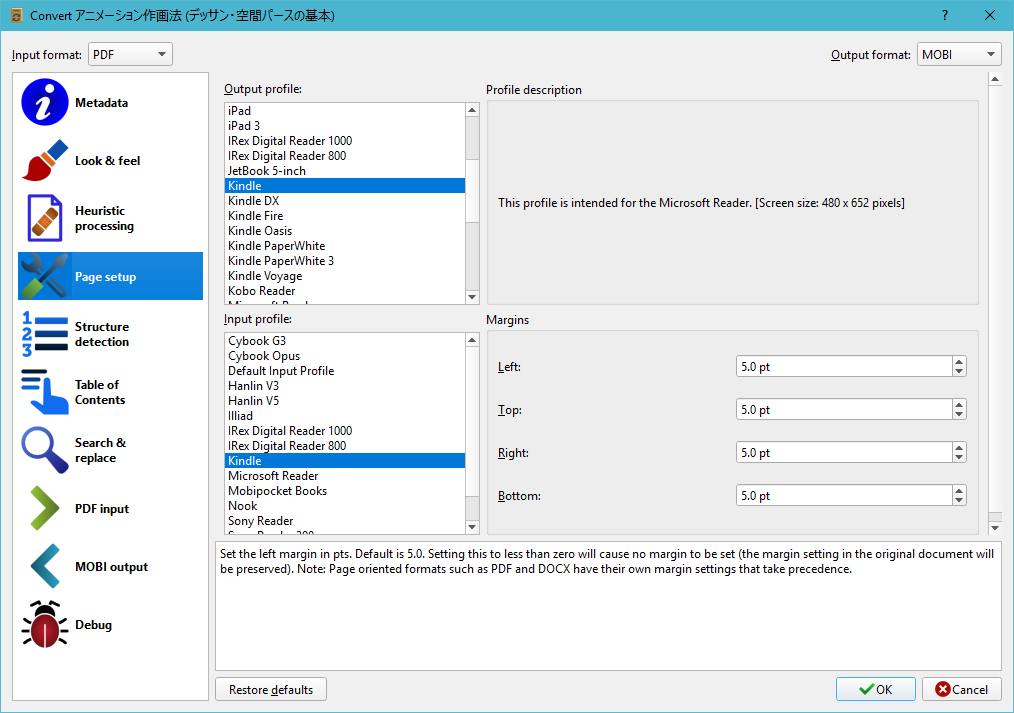Viewport: 1014px width, 713px height.
Task: Click the Table of Contents pointer icon
Action: pyautogui.click(x=45, y=392)
